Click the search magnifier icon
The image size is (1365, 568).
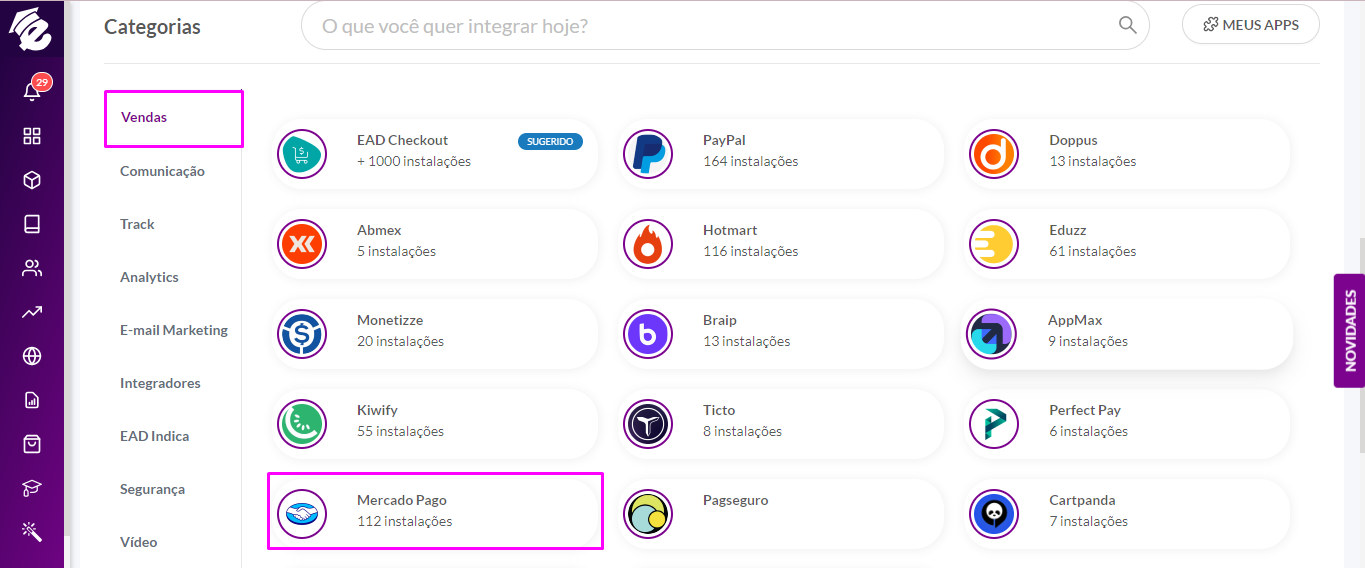point(1127,25)
